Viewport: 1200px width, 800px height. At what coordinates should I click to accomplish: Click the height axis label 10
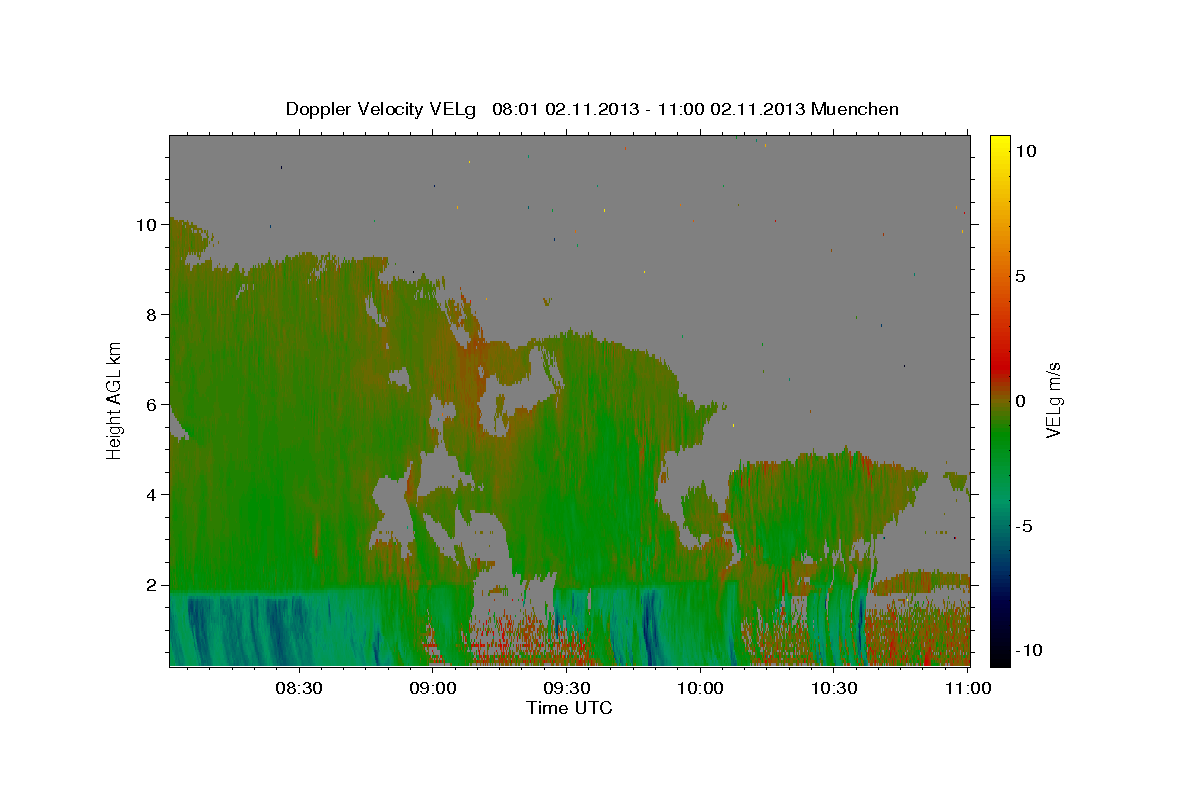146,225
